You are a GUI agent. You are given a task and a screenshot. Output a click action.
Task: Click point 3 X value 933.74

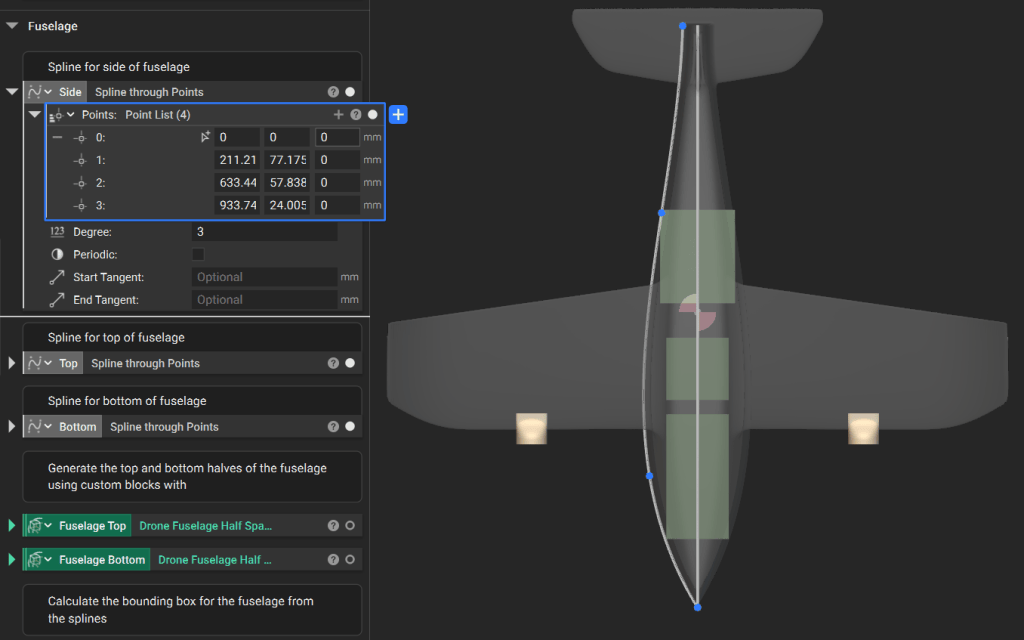click(x=237, y=206)
